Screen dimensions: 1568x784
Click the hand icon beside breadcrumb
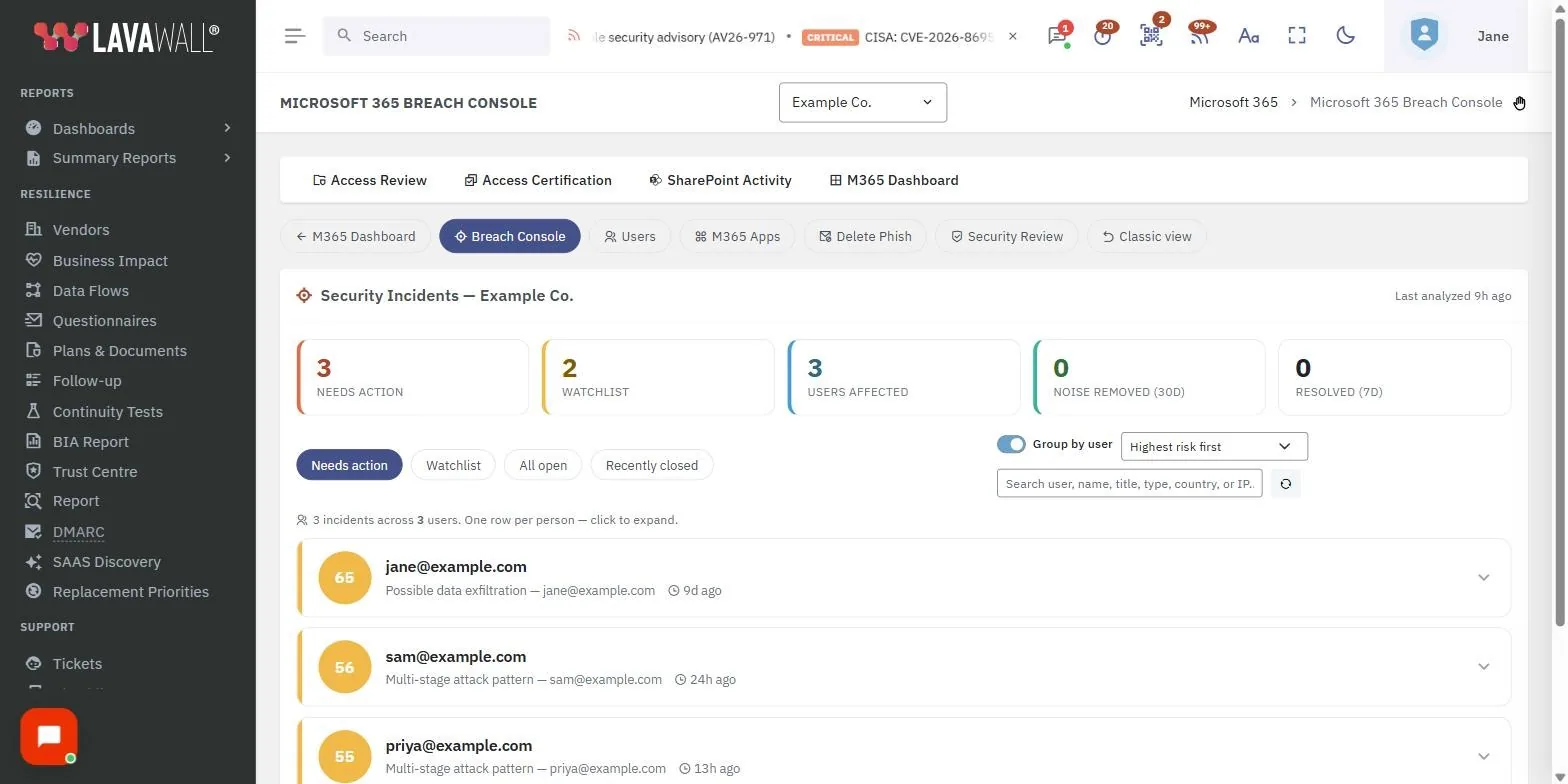1519,103
